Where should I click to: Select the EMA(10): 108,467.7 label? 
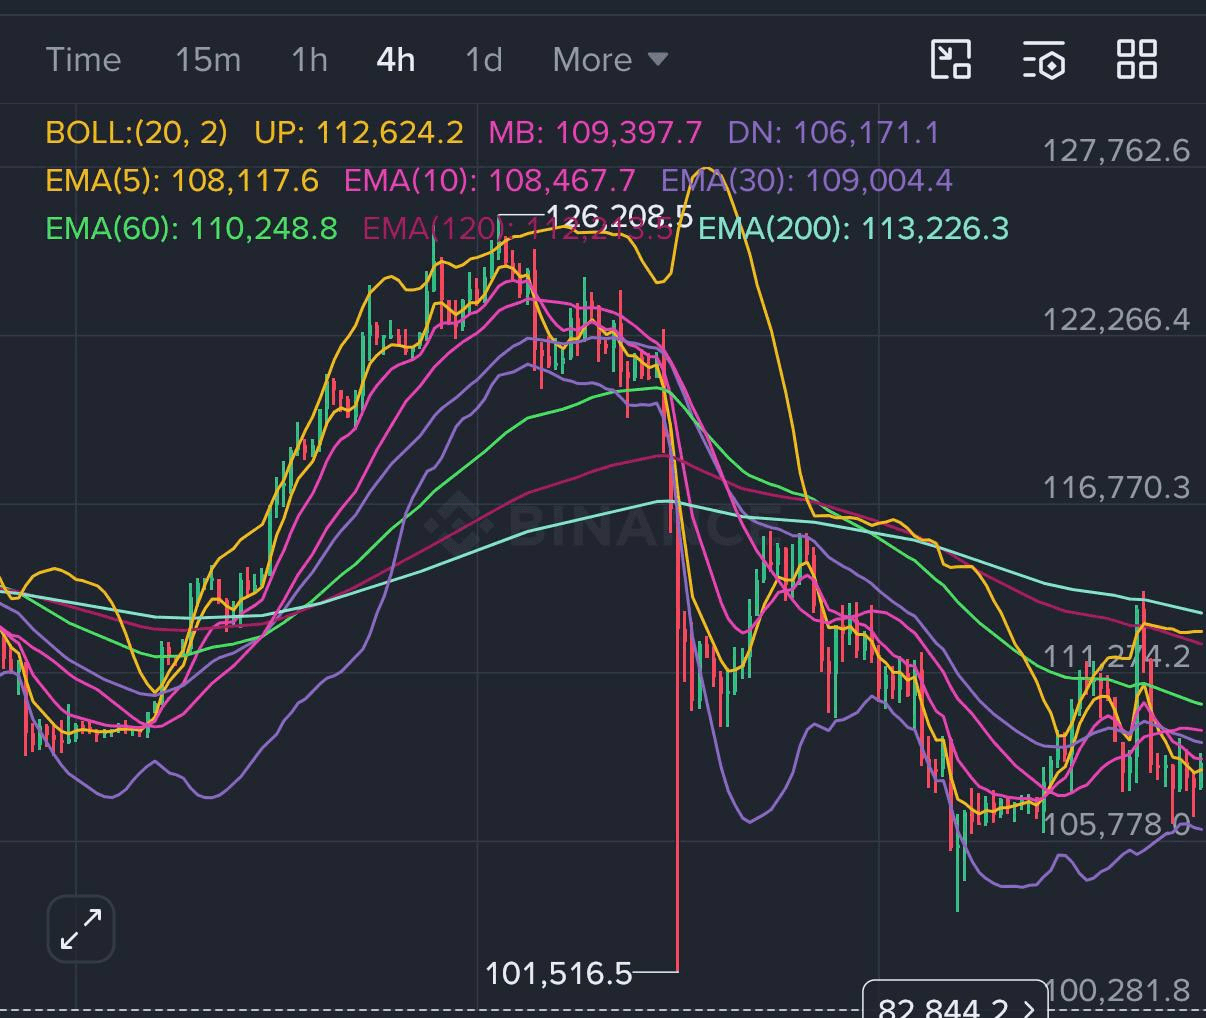490,181
